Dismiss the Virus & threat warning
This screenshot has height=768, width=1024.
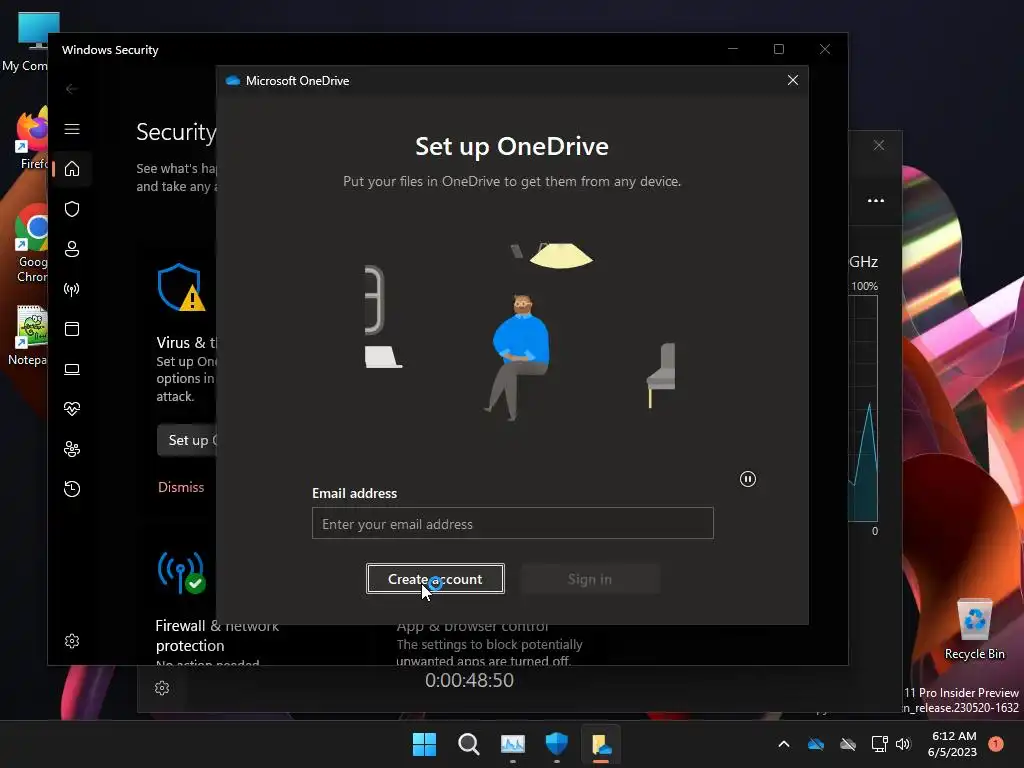pos(181,487)
